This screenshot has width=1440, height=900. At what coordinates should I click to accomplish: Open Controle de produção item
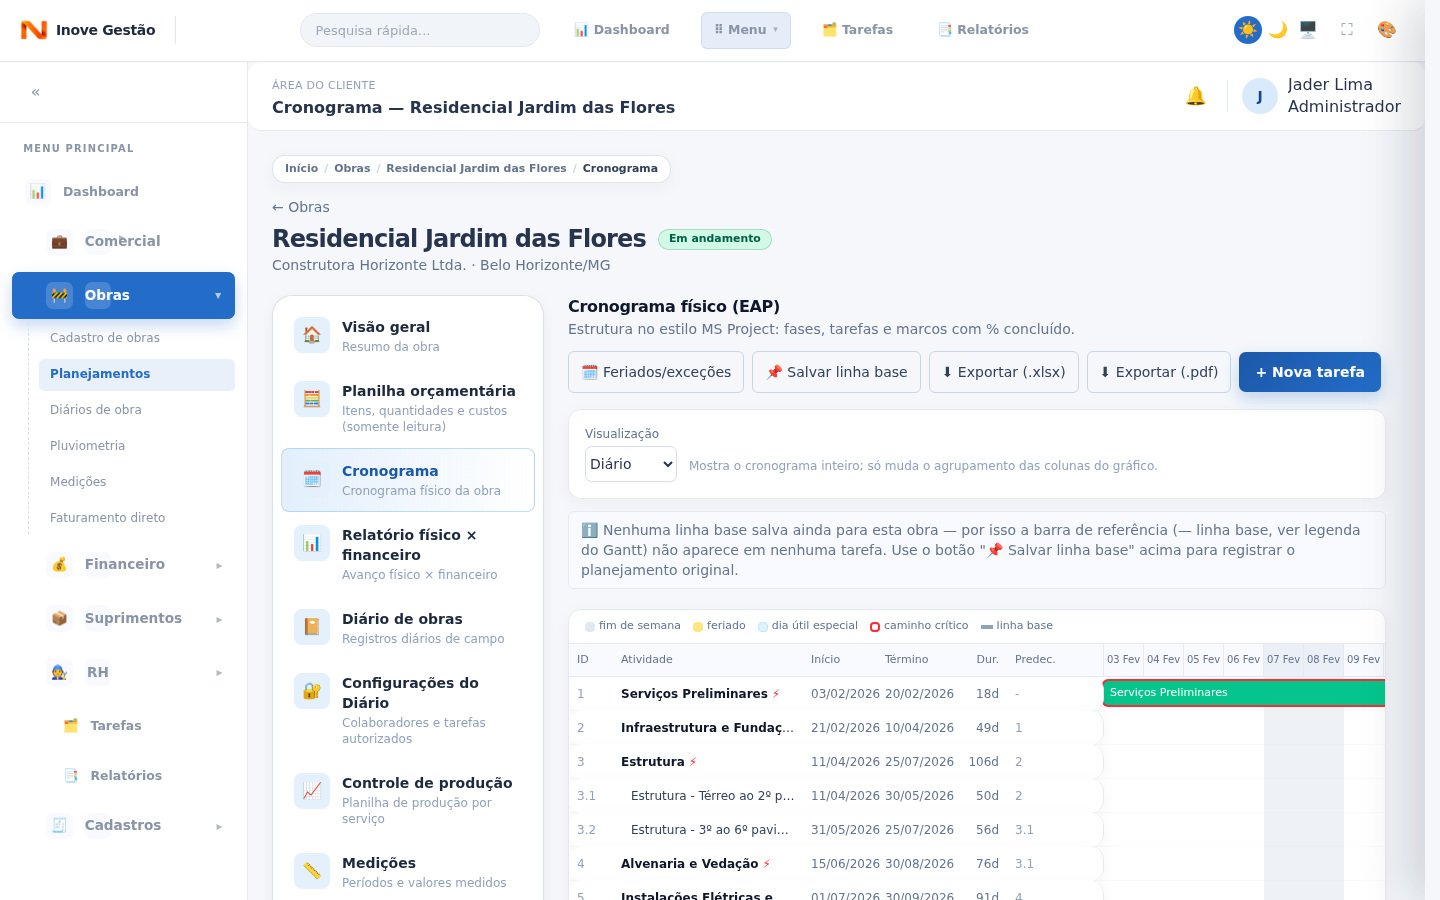click(408, 800)
